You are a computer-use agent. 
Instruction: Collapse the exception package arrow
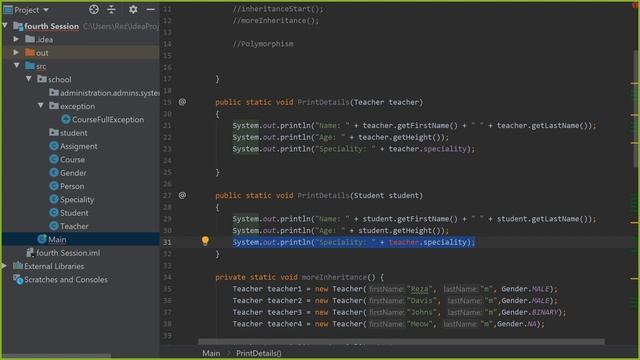point(41,106)
